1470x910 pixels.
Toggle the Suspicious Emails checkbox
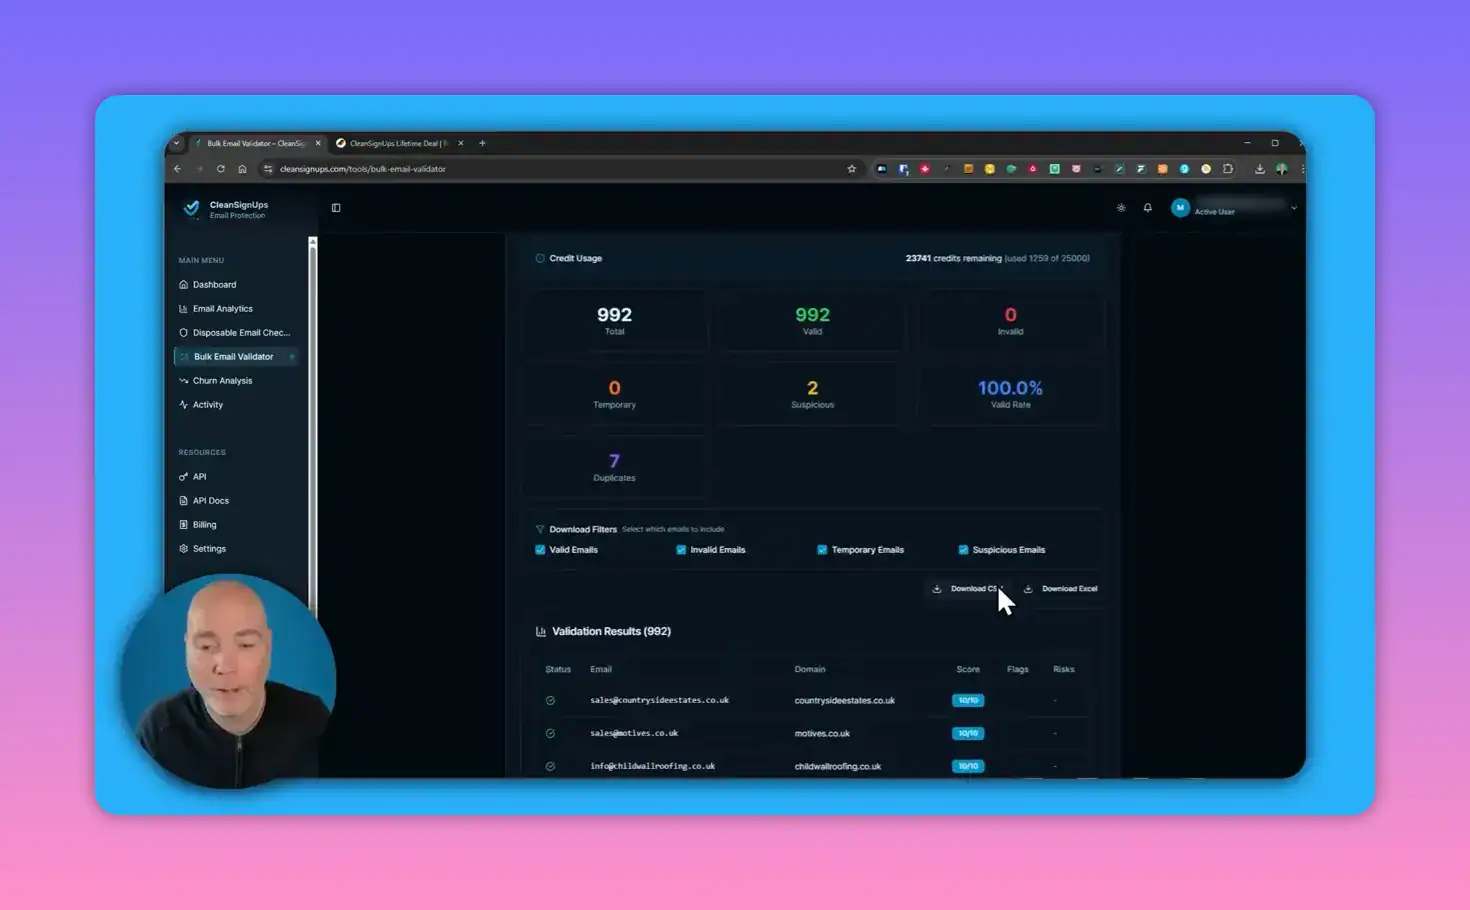pos(963,550)
